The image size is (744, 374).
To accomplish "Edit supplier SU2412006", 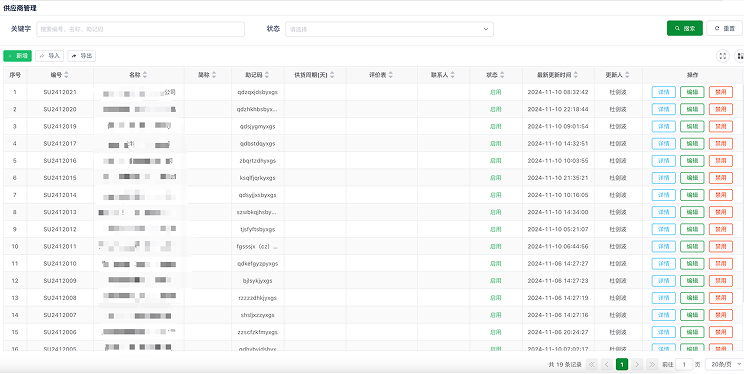I will click(x=692, y=332).
